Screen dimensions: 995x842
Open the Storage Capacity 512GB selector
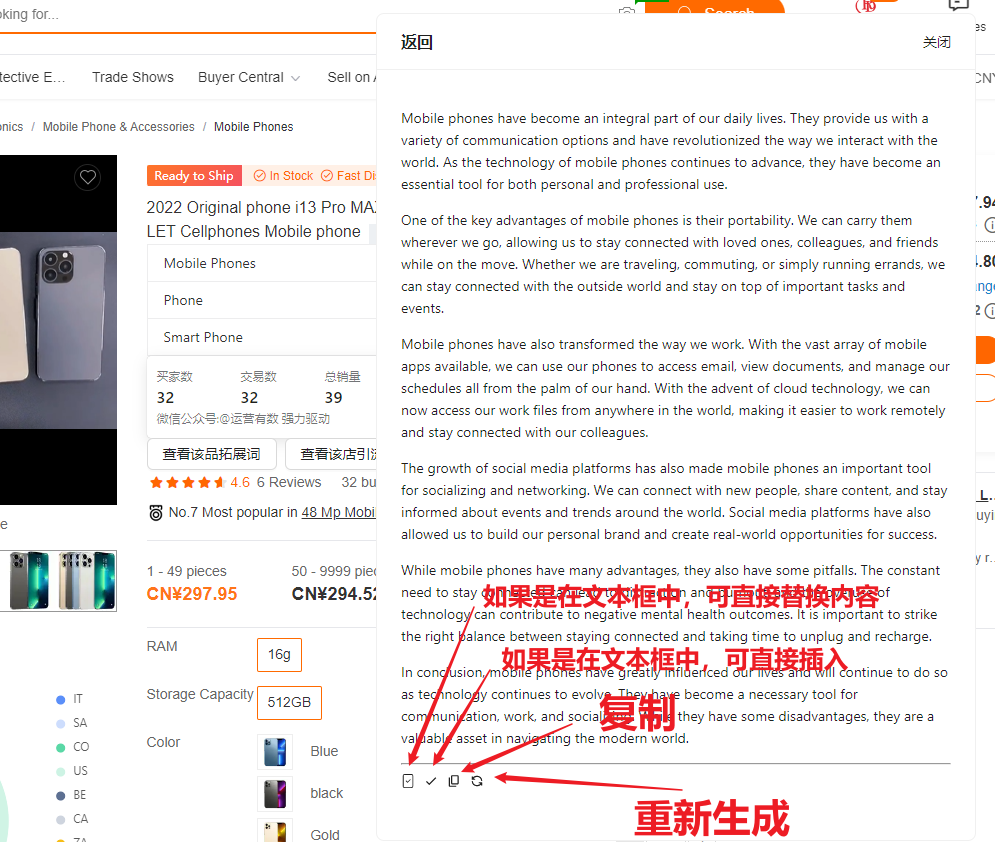tap(289, 702)
